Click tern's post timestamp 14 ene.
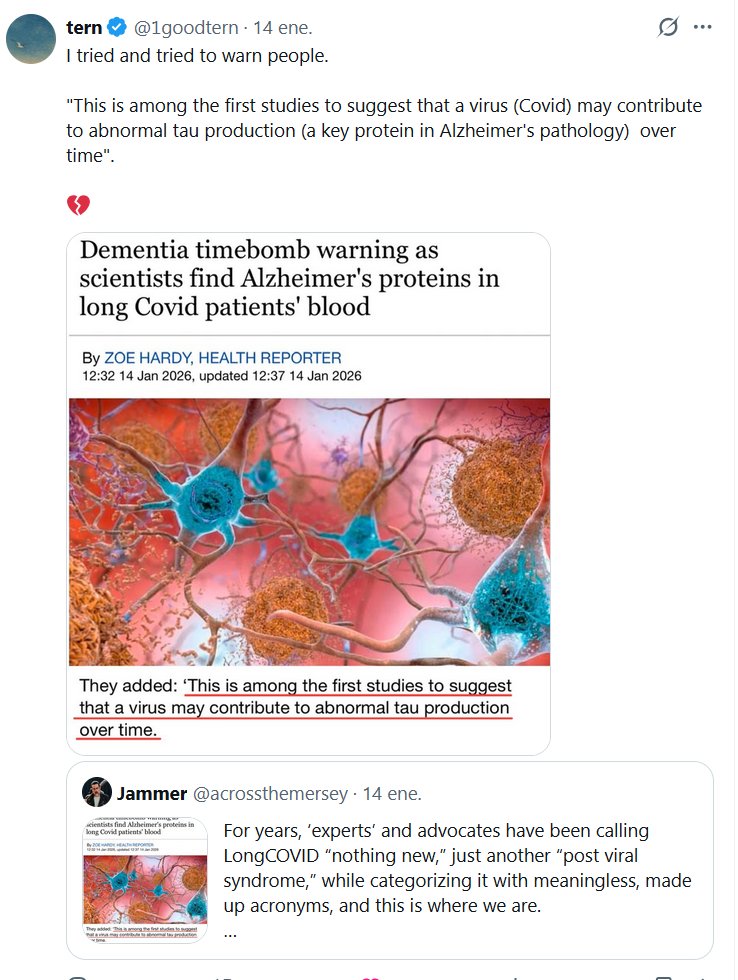The height and width of the screenshot is (980, 738). [x=281, y=29]
